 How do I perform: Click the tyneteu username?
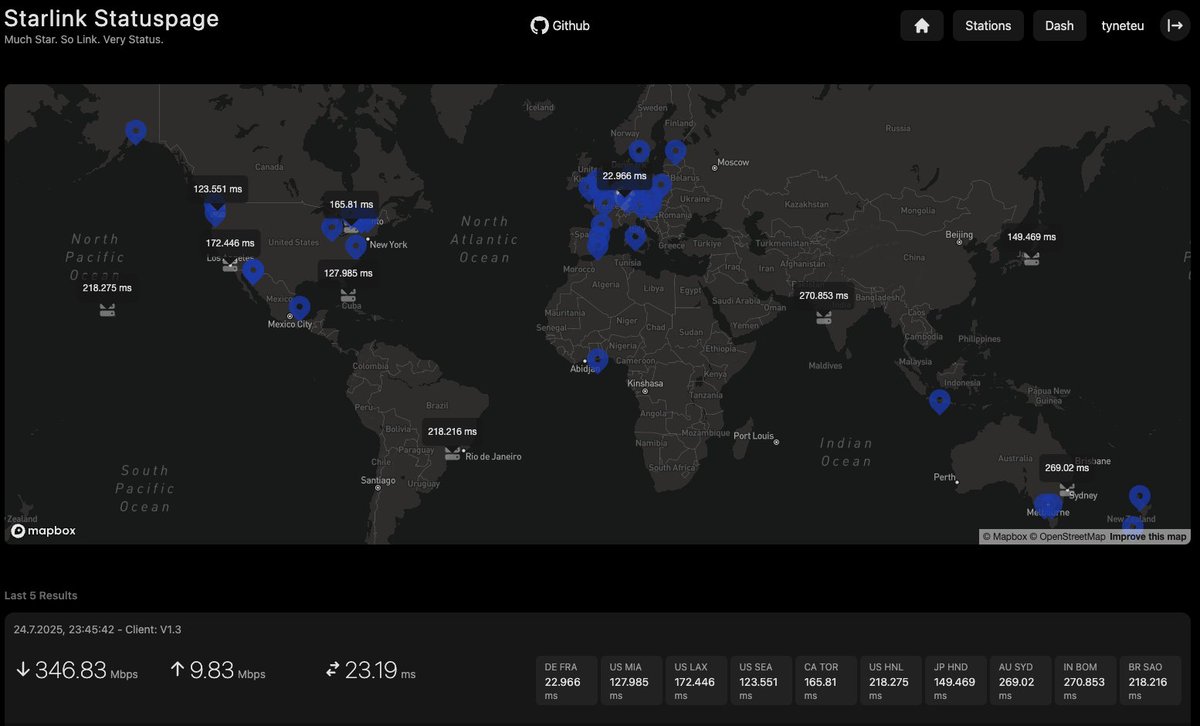[1123, 26]
